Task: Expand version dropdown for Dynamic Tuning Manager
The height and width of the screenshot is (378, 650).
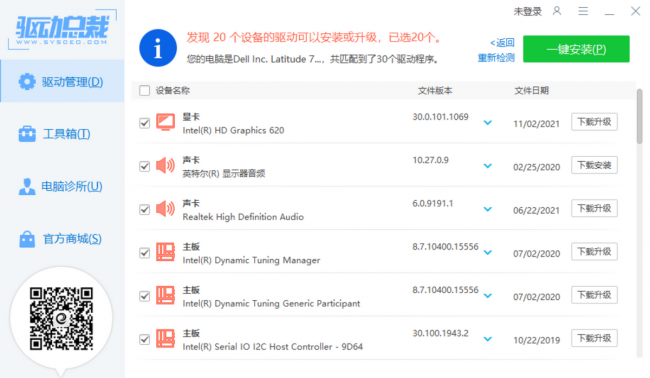Action: pos(488,252)
